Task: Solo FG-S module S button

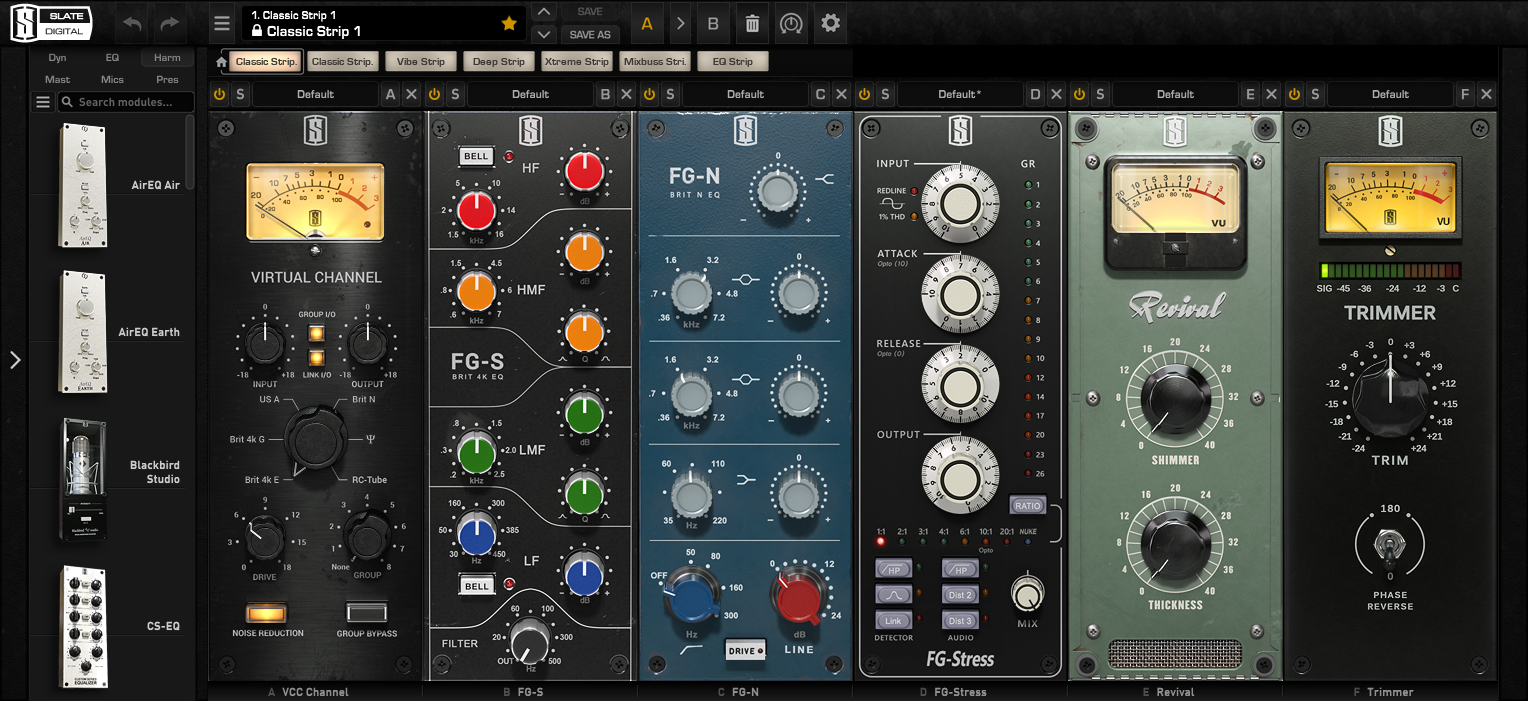Action: tap(454, 94)
